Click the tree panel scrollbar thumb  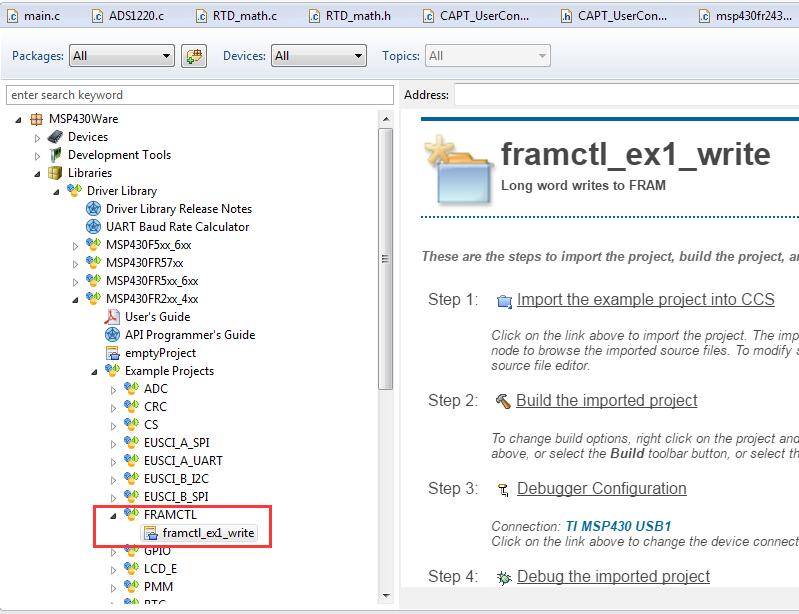(x=386, y=259)
